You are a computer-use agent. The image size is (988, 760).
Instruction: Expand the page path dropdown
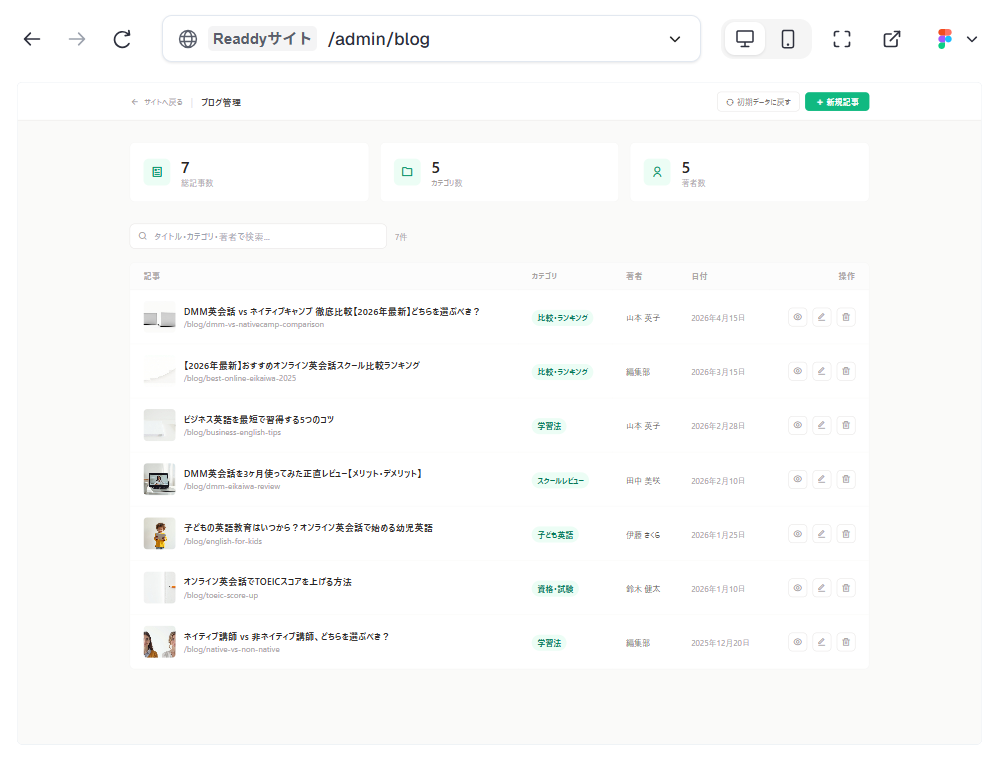click(x=675, y=39)
